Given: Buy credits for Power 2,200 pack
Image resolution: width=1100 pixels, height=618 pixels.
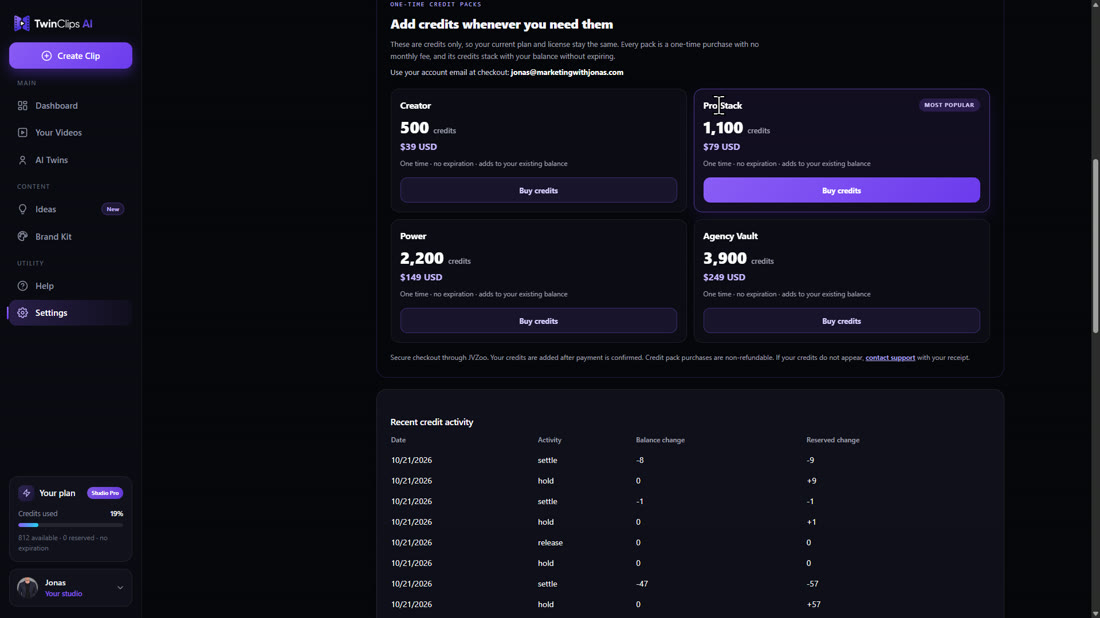Looking at the screenshot, I should tap(538, 321).
